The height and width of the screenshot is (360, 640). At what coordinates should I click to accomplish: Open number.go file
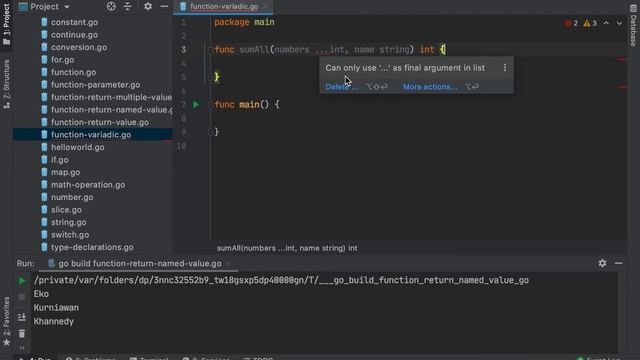pos(72,197)
